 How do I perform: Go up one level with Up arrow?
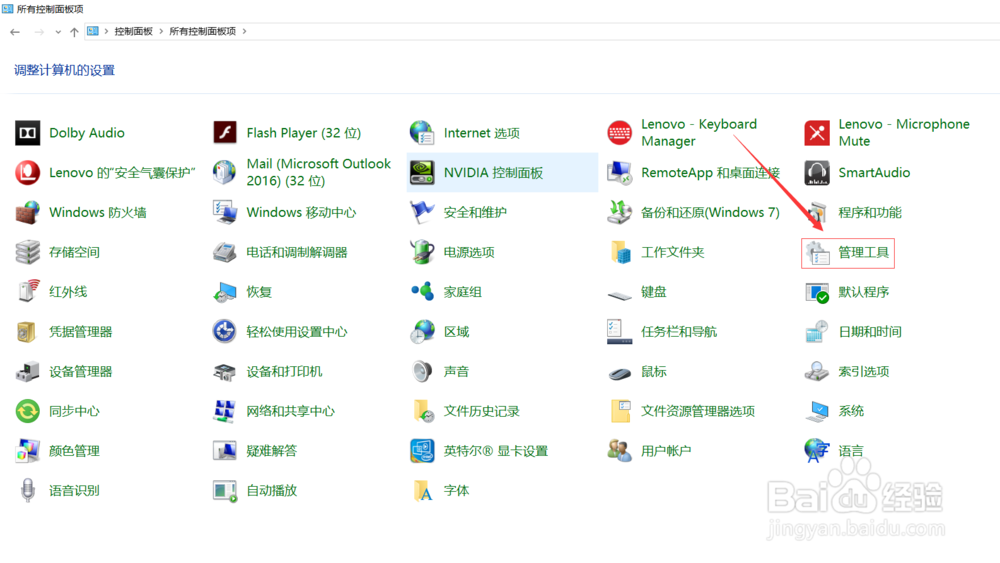coord(74,31)
